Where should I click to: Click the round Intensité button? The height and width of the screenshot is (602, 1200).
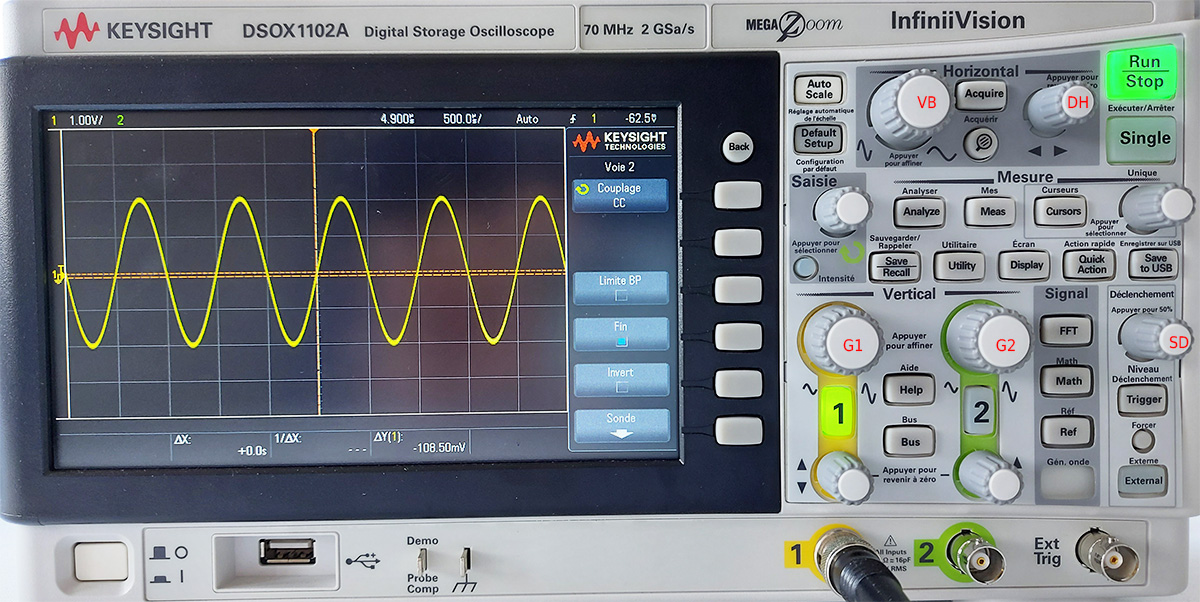[x=805, y=266]
